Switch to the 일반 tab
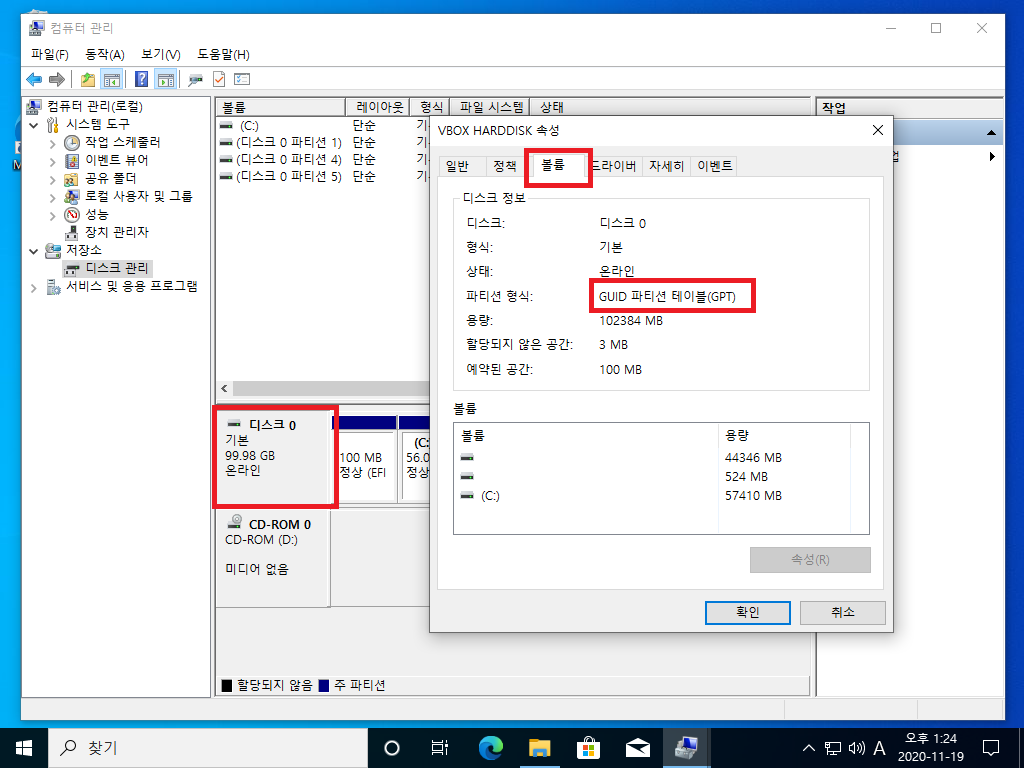The image size is (1024, 768). click(x=457, y=166)
